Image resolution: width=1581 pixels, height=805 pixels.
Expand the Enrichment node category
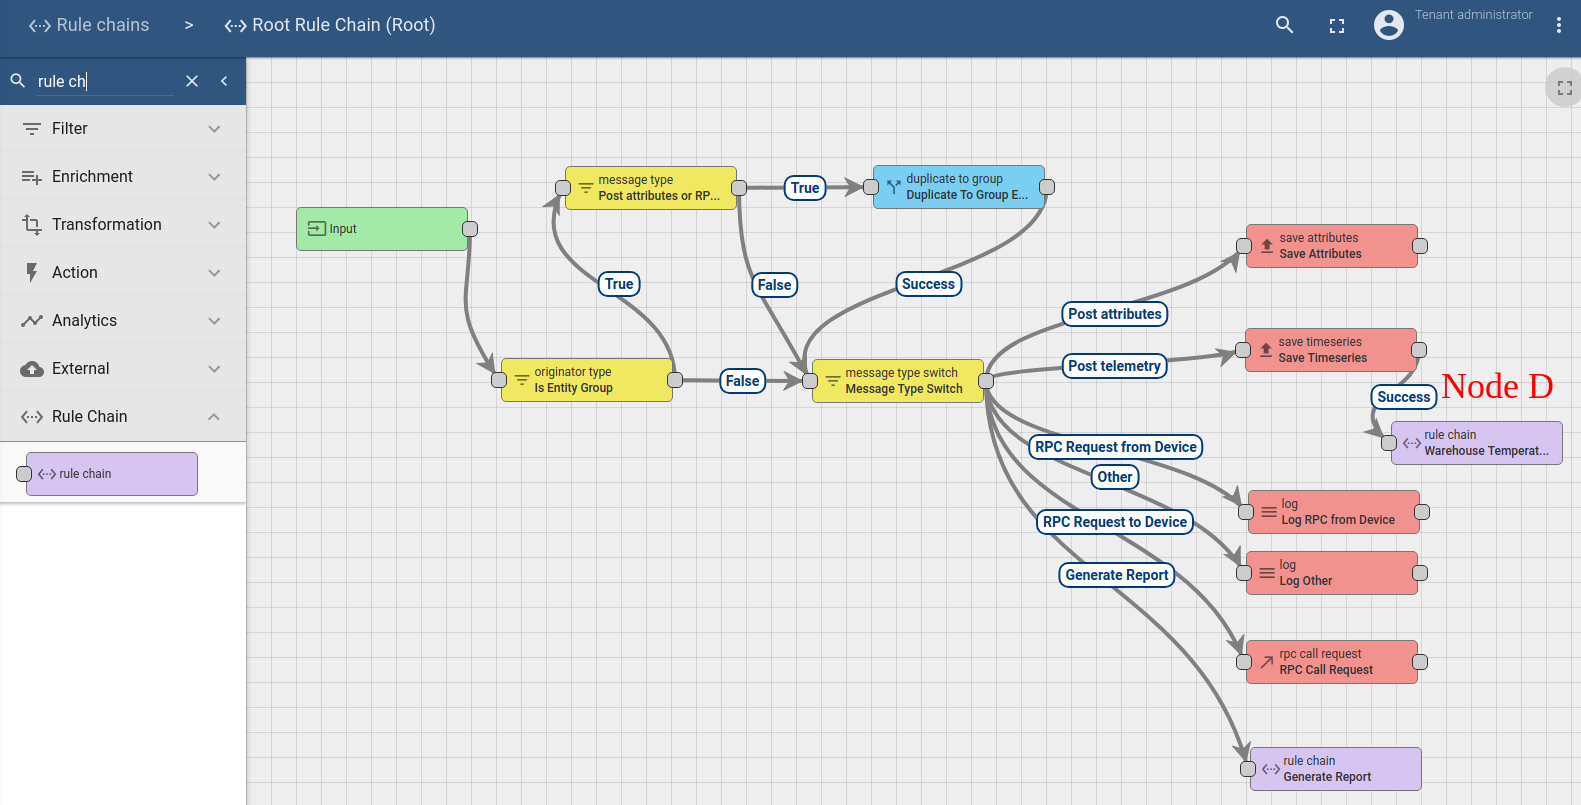123,176
